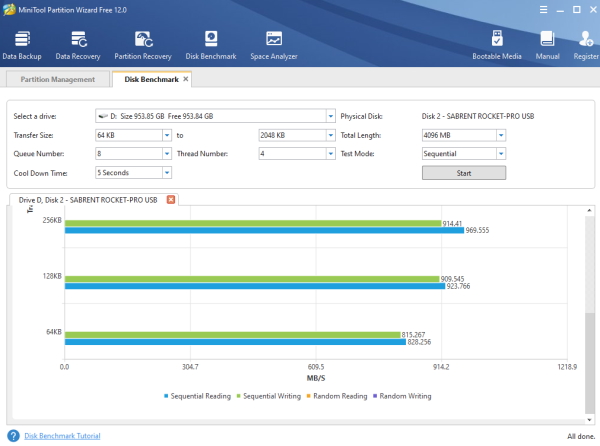Open the Data Backup tool
600x446 pixels.
tap(22, 46)
